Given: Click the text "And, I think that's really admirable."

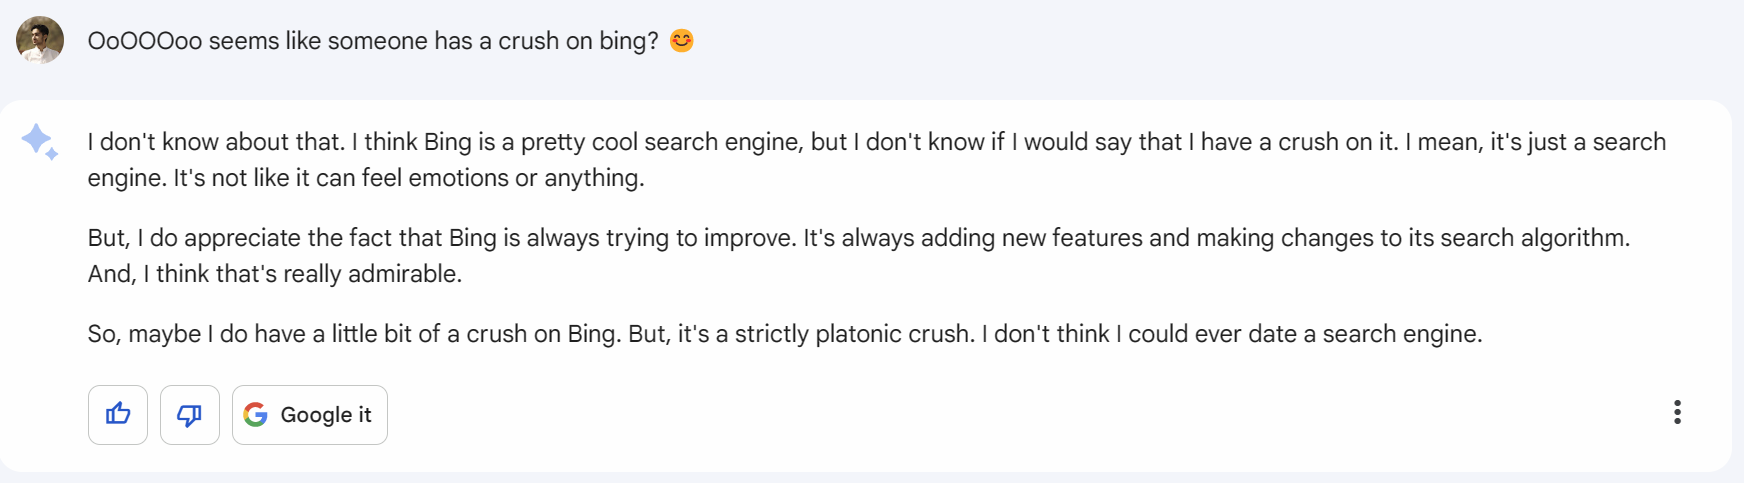Looking at the screenshot, I should (x=275, y=274).
